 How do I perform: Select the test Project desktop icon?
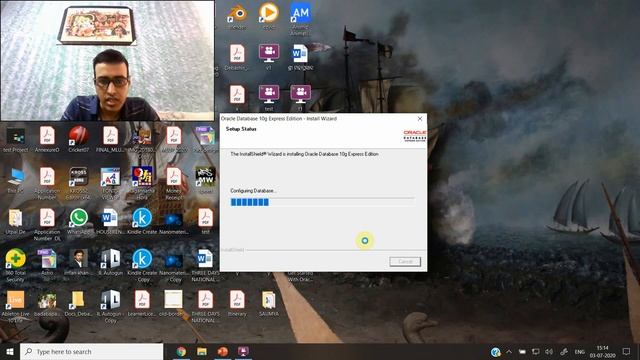click(x=16, y=138)
